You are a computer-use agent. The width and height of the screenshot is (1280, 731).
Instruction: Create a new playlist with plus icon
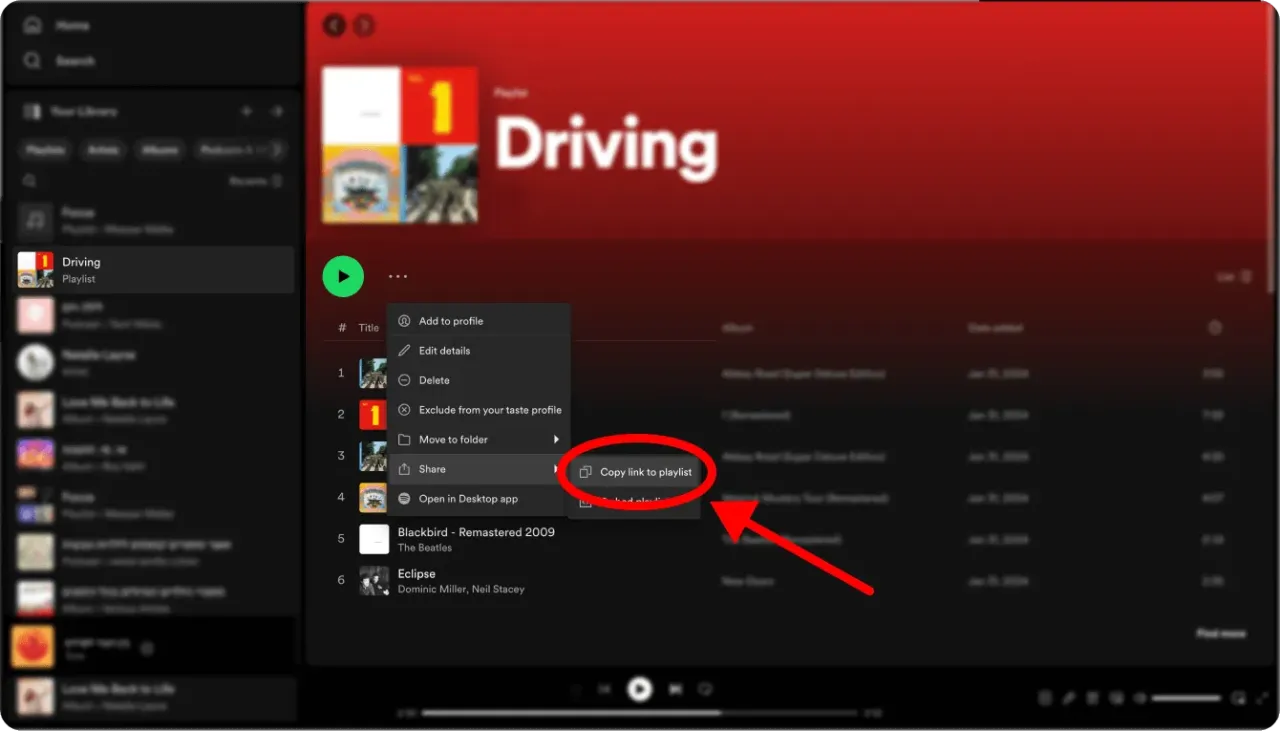247,111
